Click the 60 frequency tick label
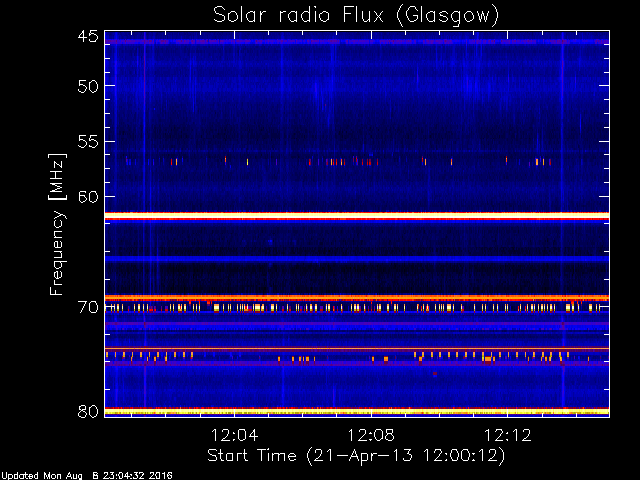 [88, 197]
